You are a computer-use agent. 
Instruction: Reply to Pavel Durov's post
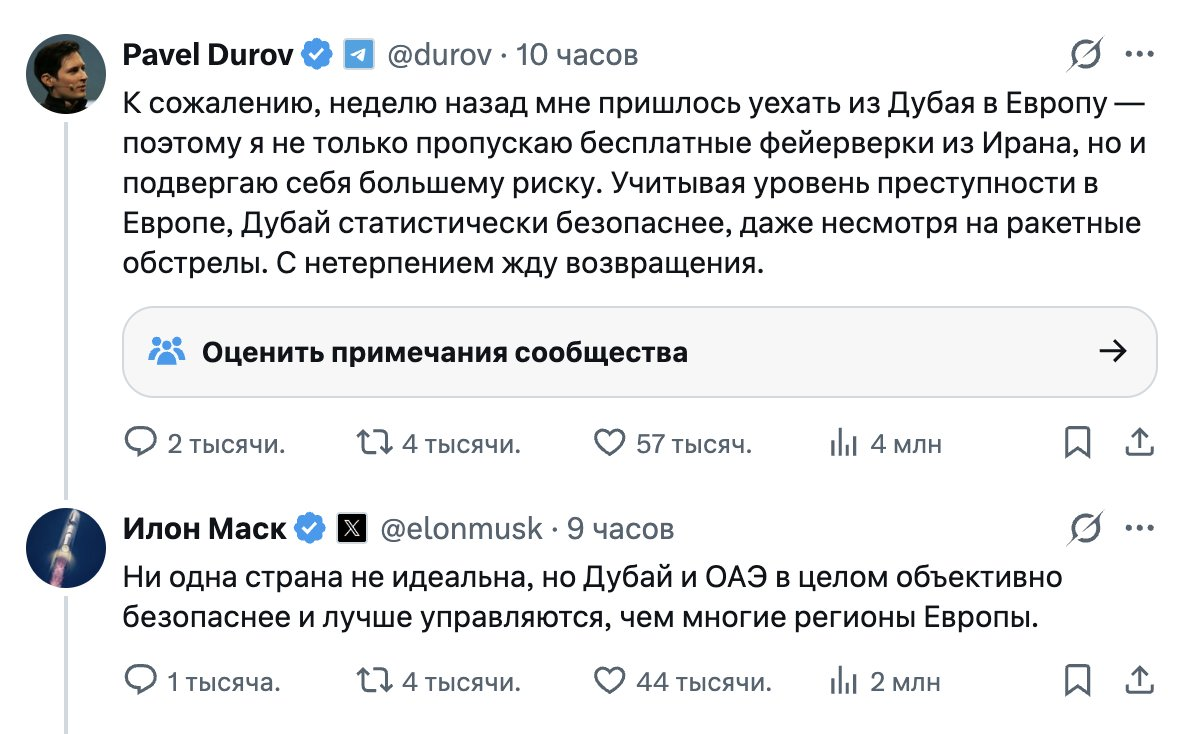[141, 442]
